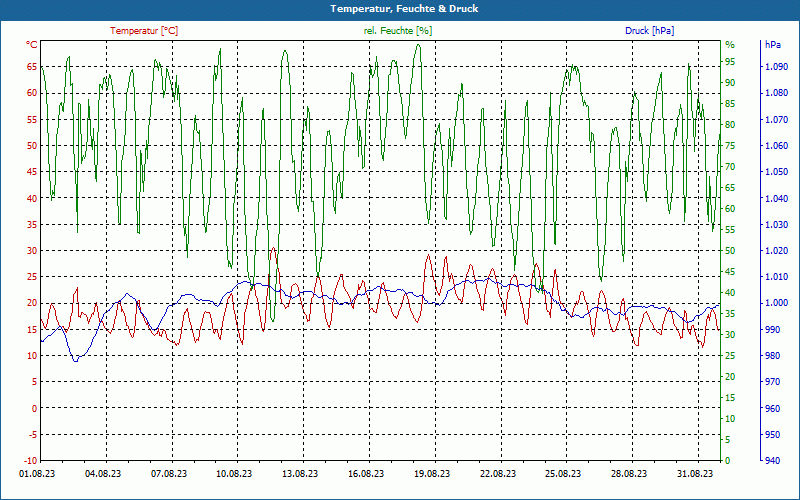Viewport: 800px width, 500px height.
Task: Click the date label '19.08.23'
Action: (432, 473)
